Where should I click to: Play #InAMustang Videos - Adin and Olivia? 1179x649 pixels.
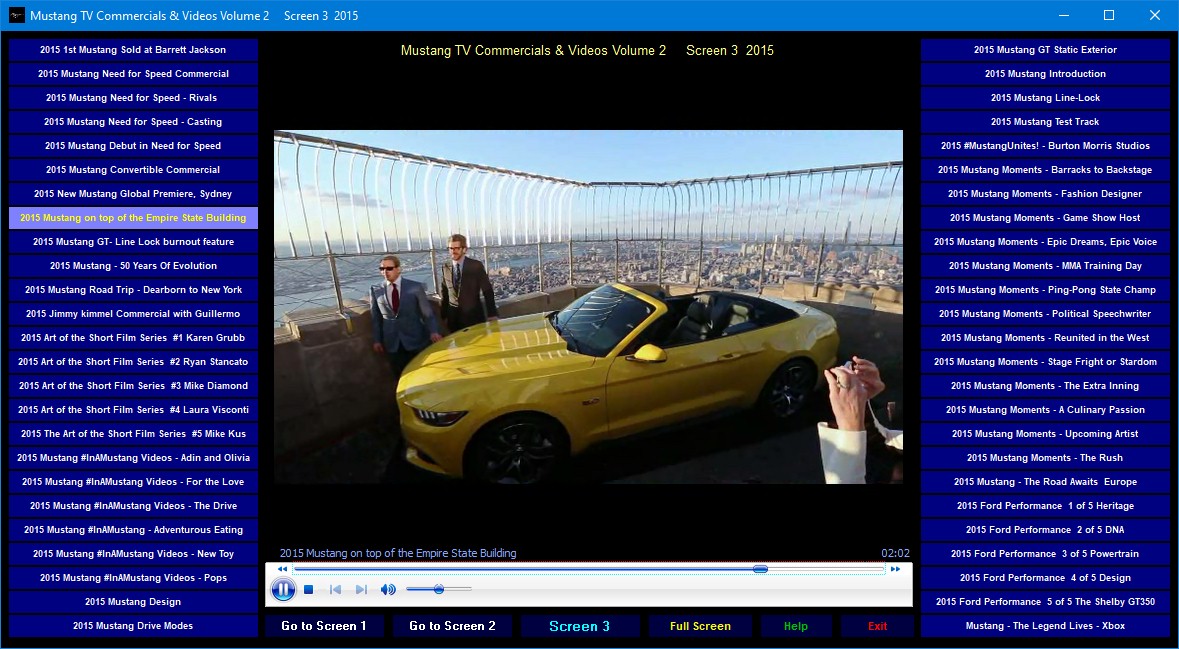(133, 458)
